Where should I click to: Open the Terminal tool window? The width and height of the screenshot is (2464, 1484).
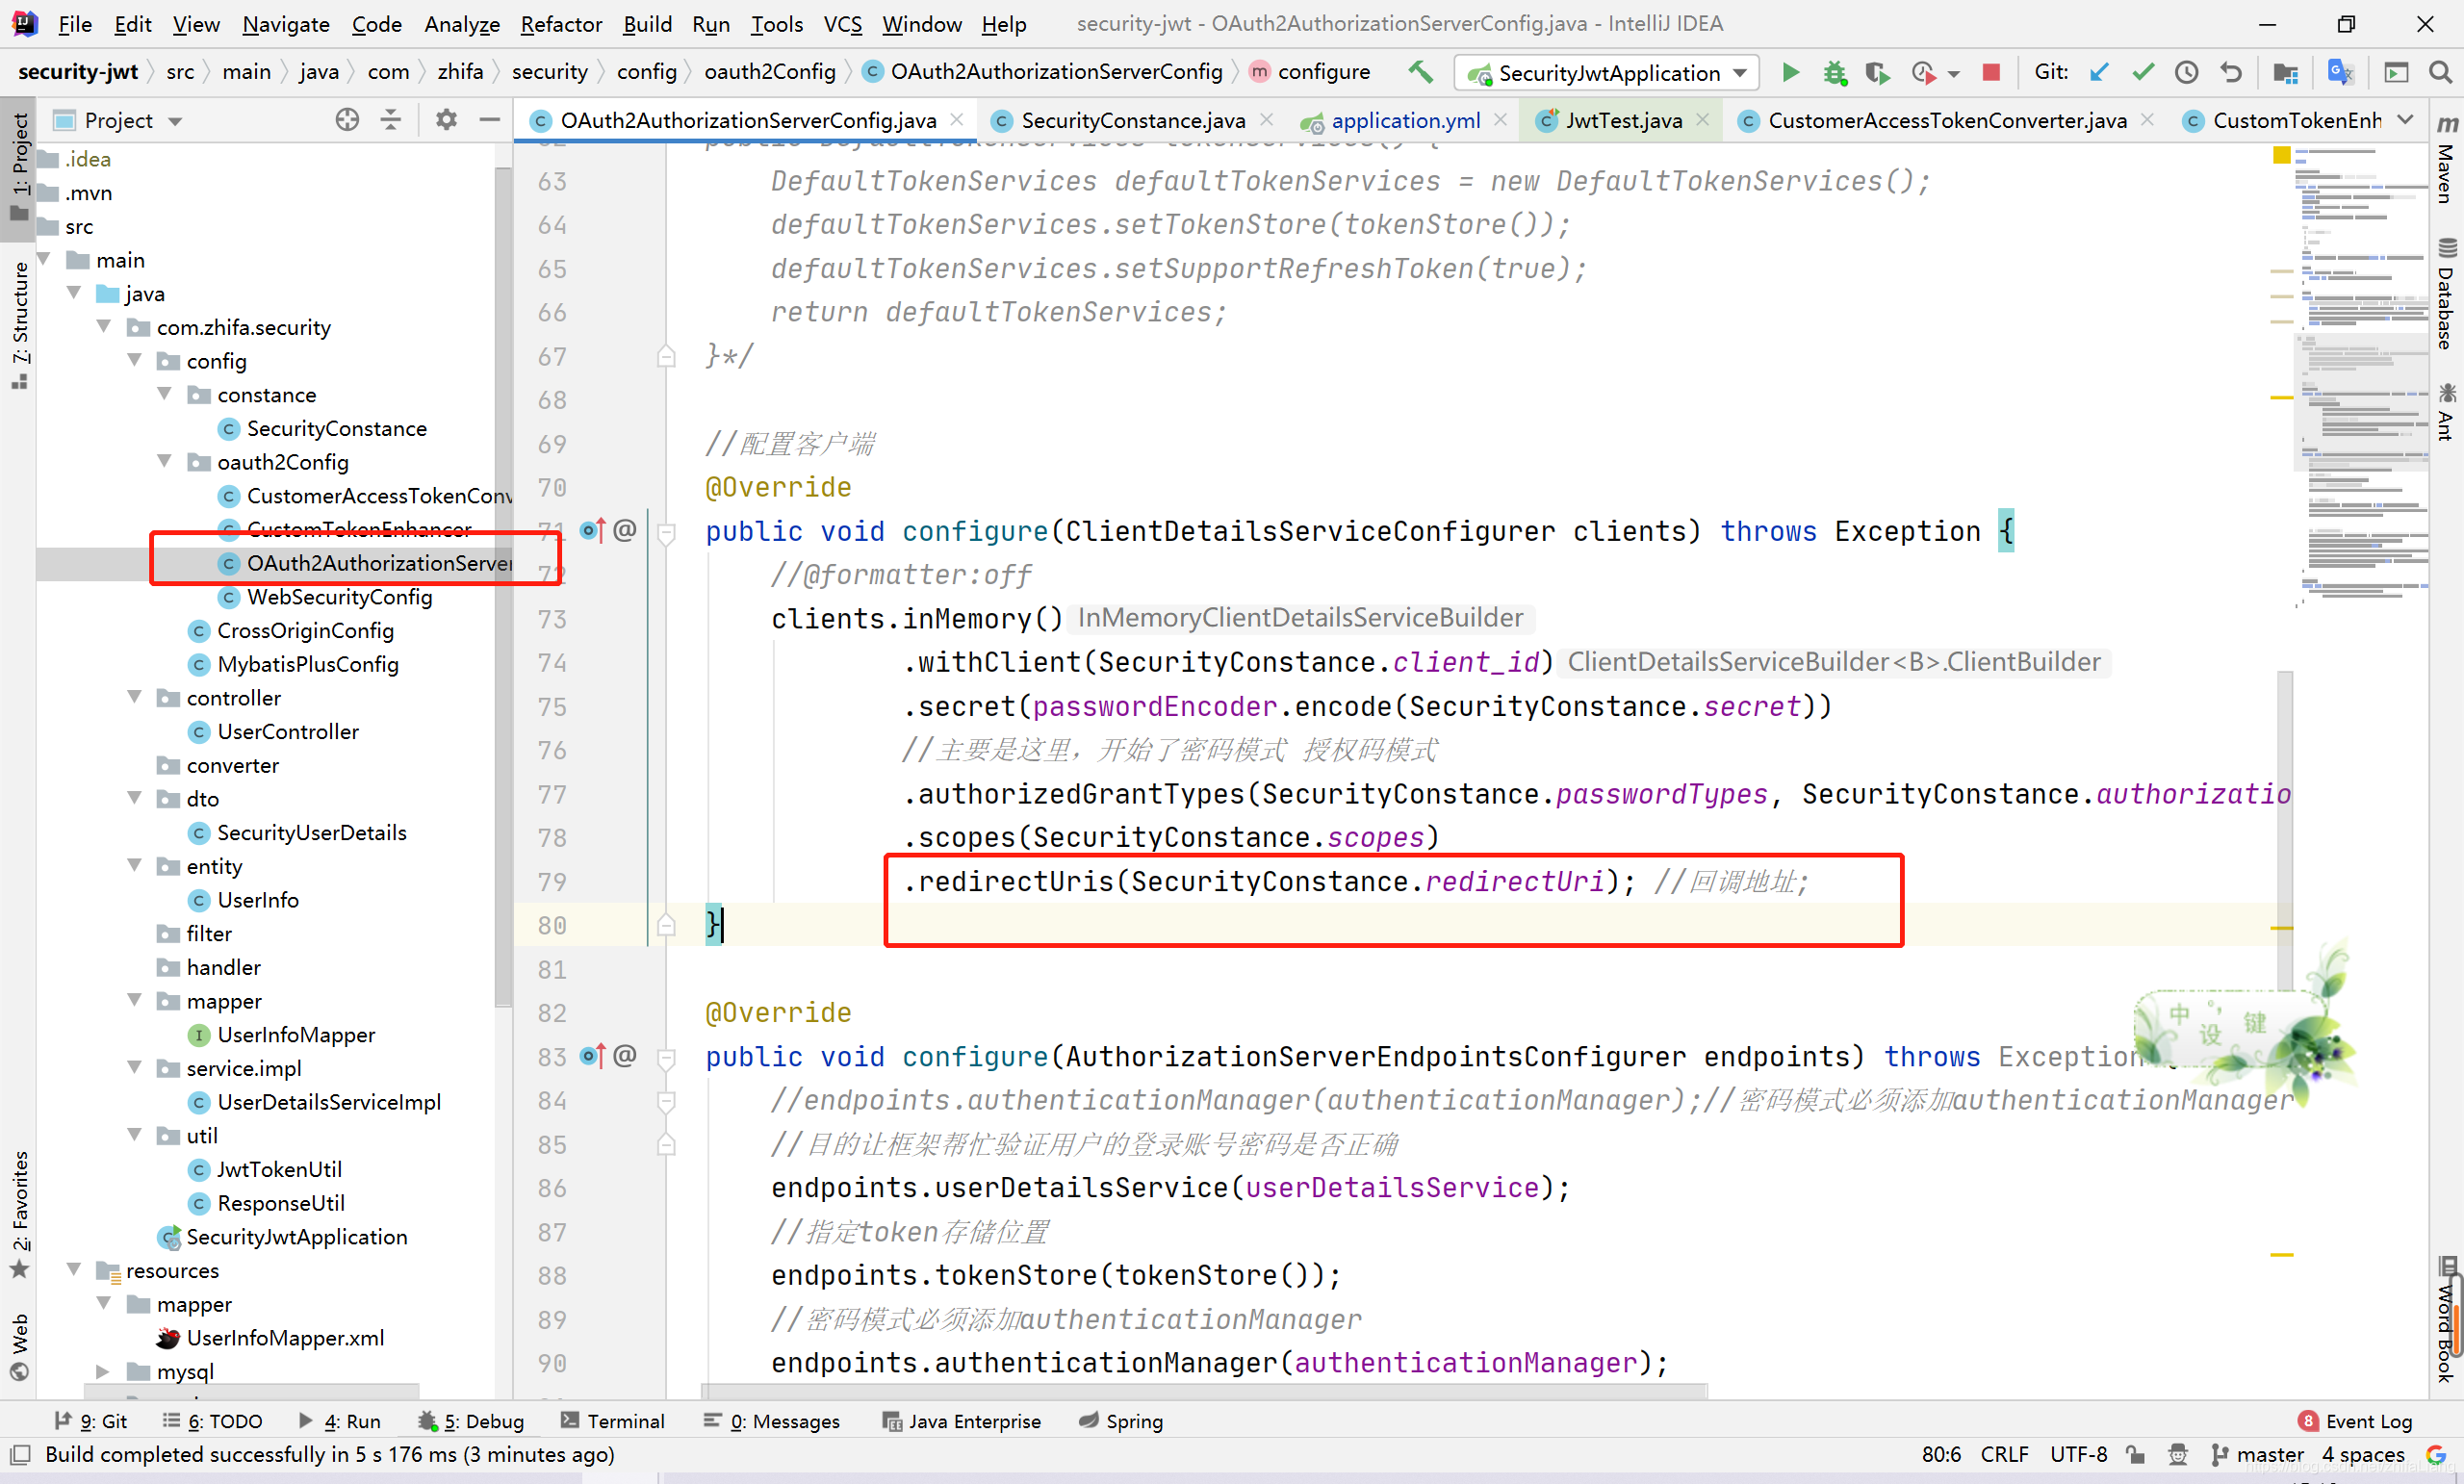coord(612,1421)
